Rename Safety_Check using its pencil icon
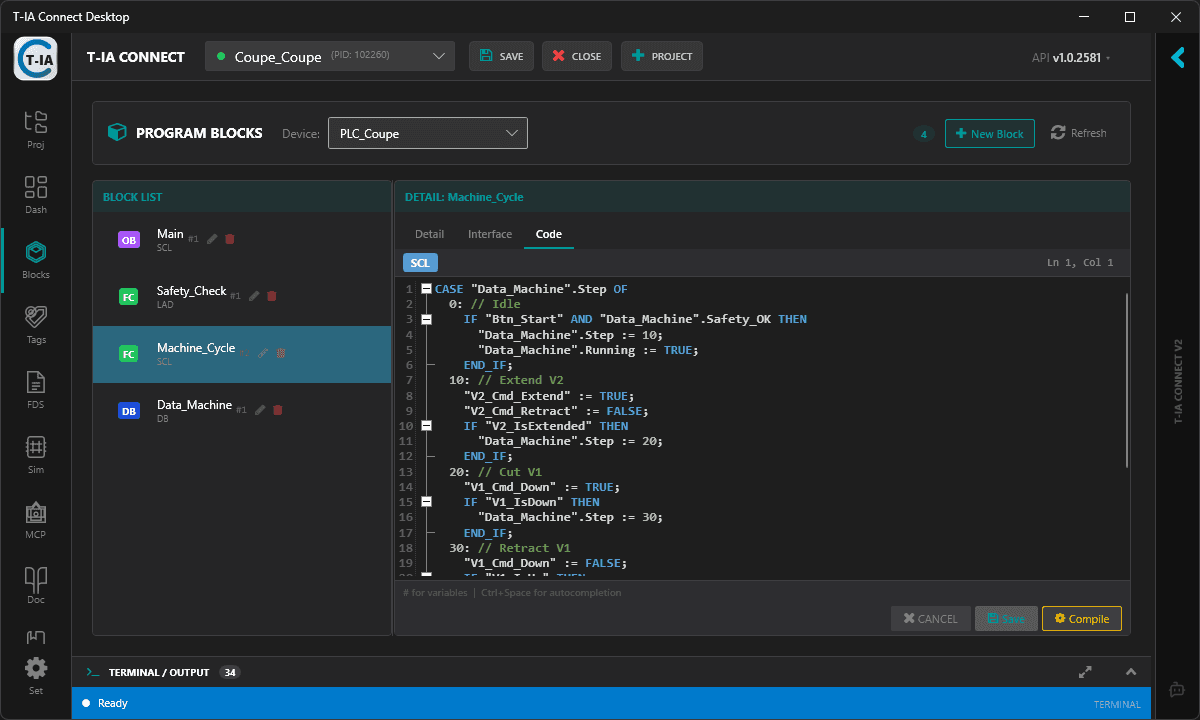 (254, 296)
